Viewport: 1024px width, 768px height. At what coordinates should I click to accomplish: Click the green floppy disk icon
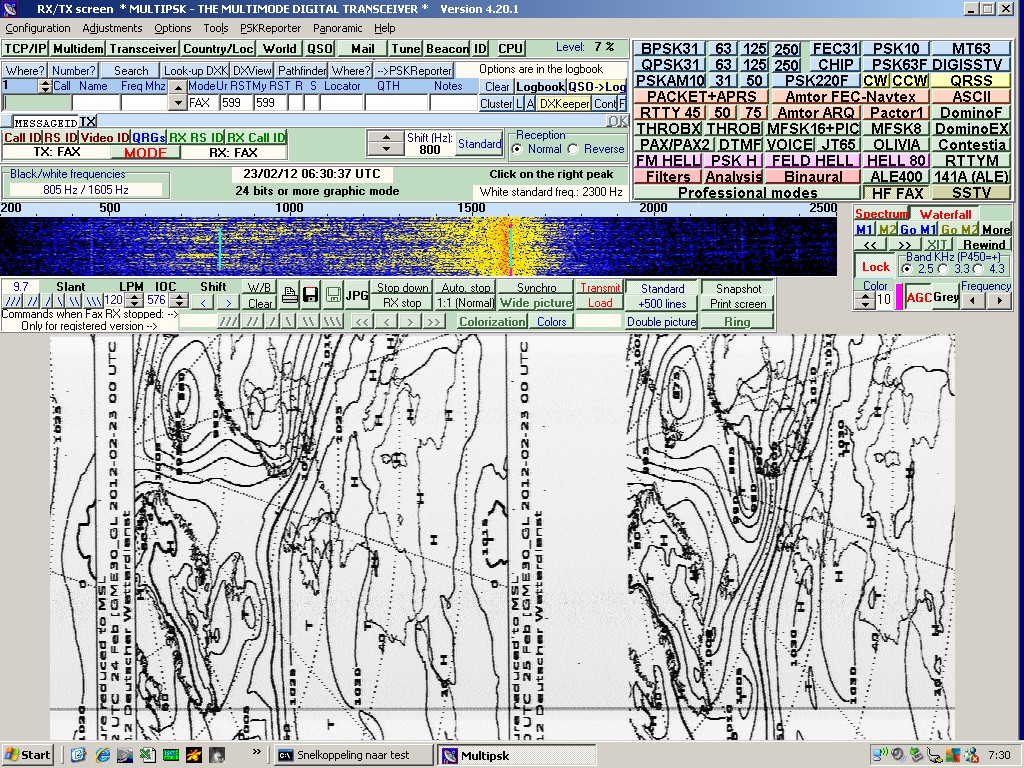click(333, 295)
